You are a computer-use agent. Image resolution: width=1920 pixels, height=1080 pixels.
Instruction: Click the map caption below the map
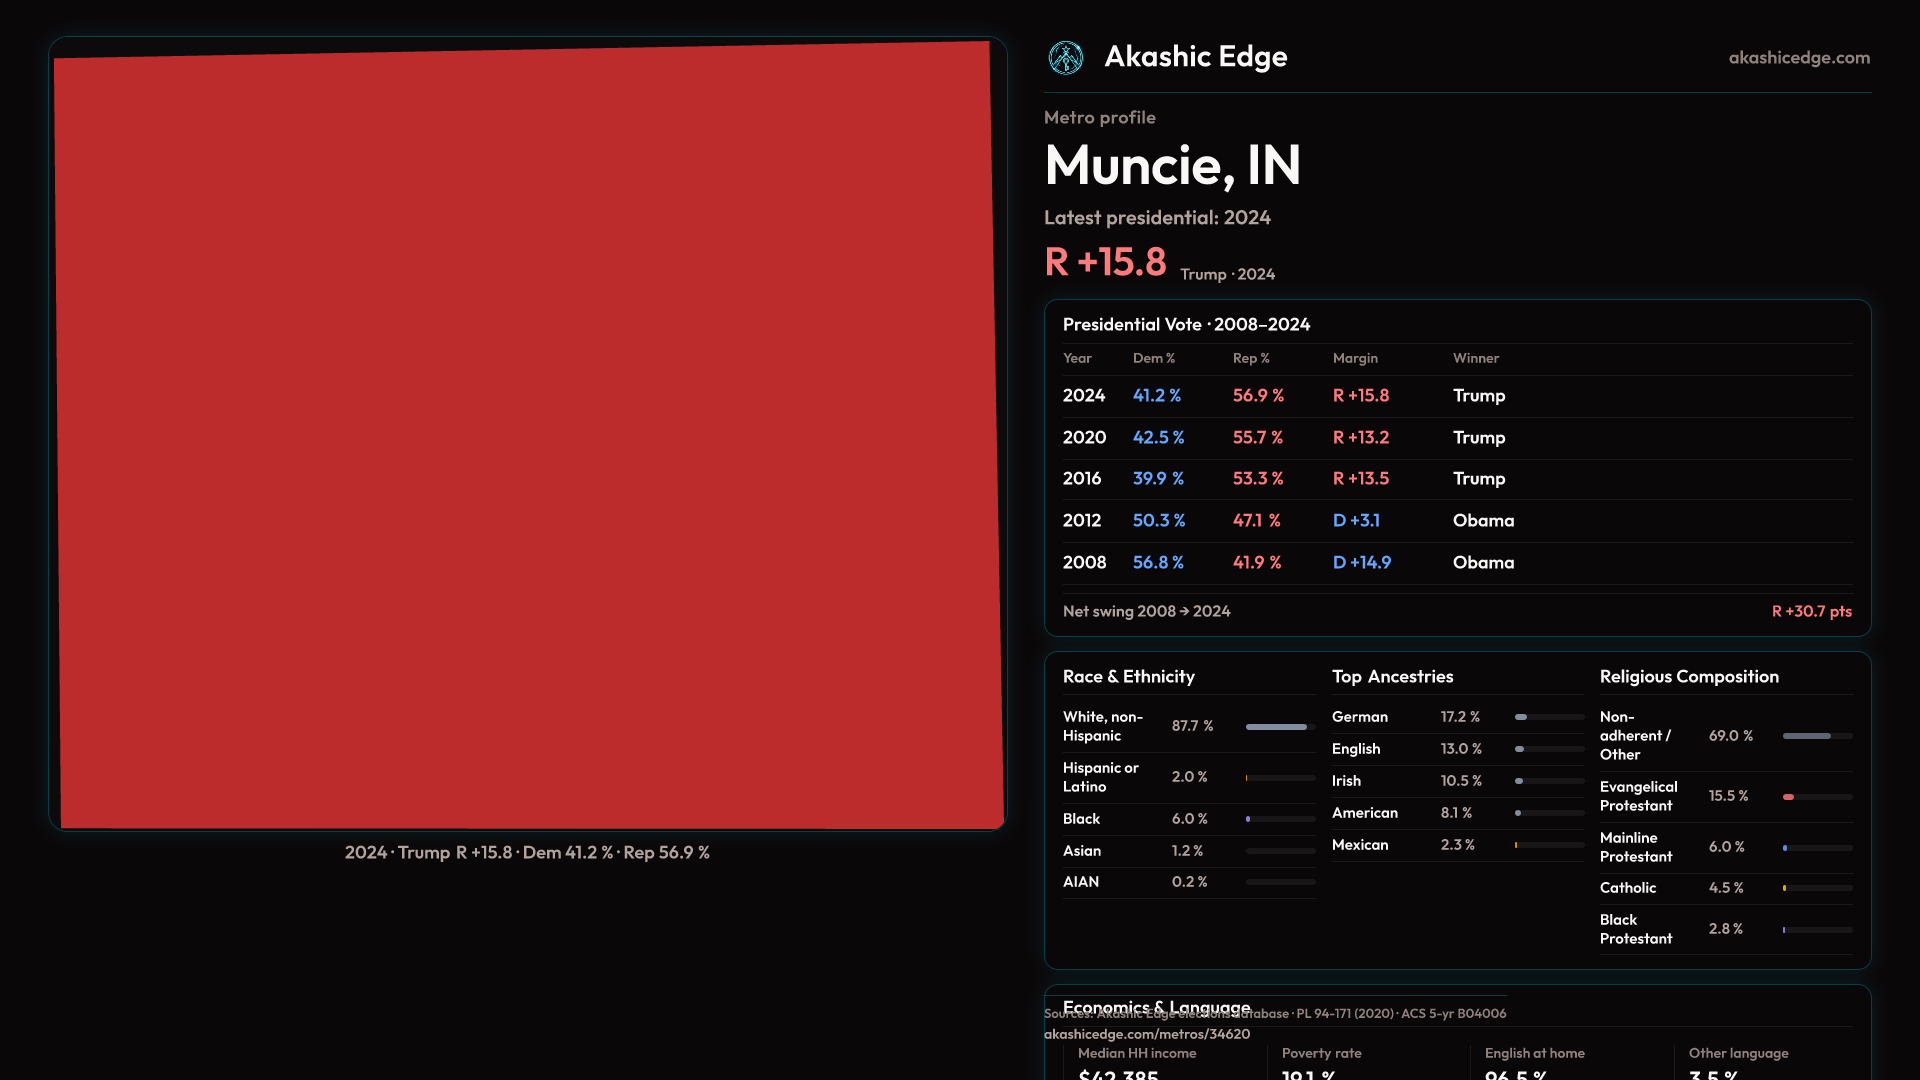tap(527, 853)
